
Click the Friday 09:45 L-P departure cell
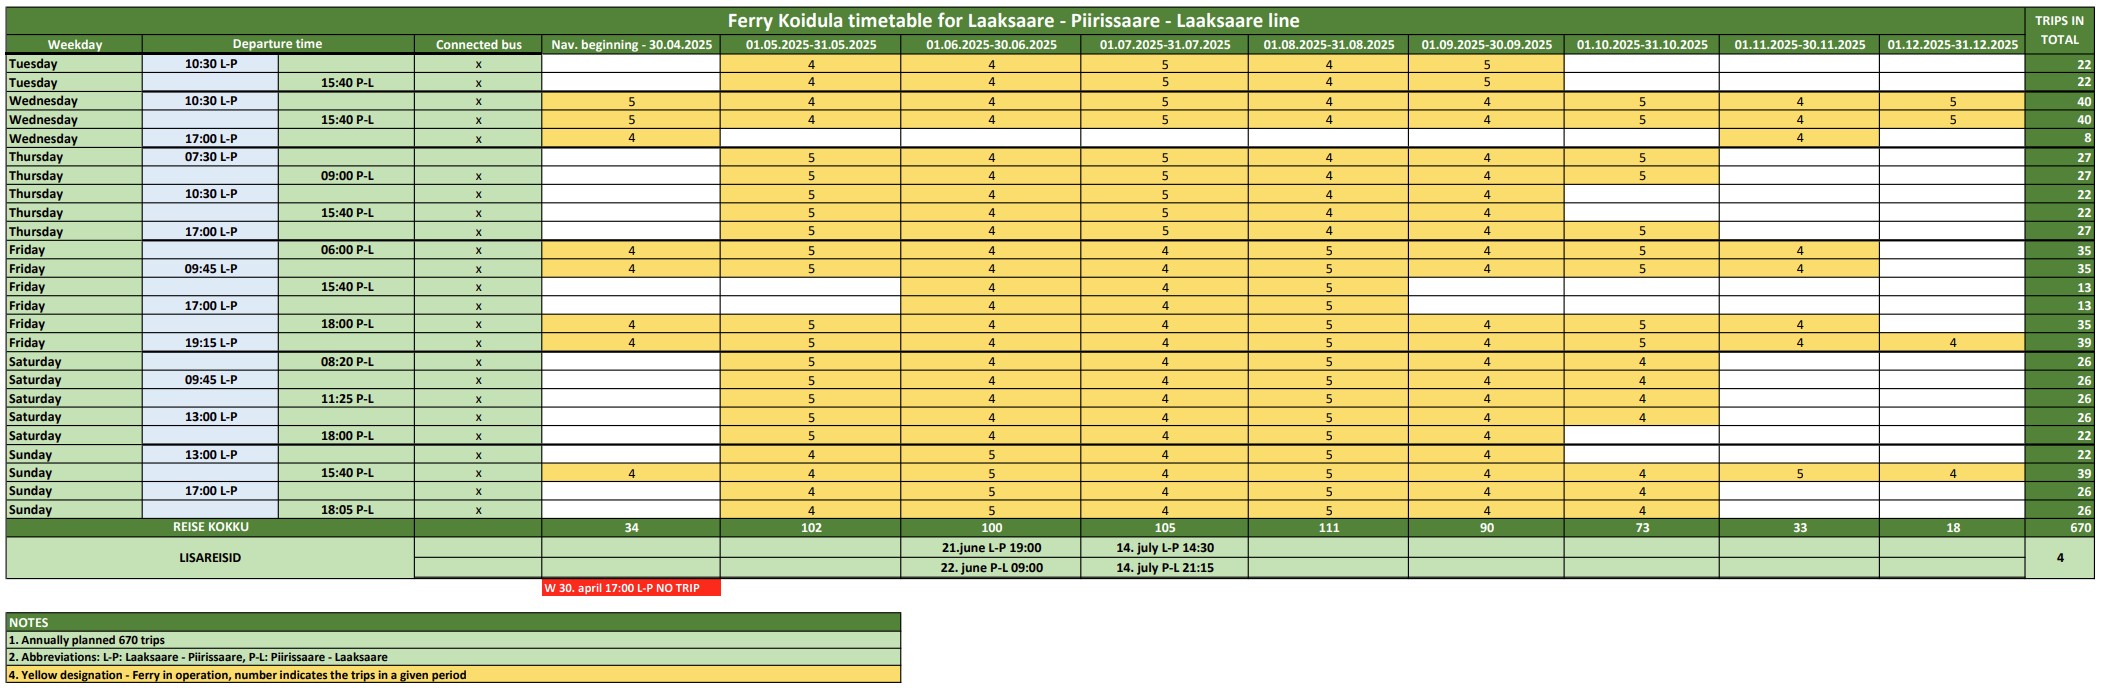click(210, 269)
